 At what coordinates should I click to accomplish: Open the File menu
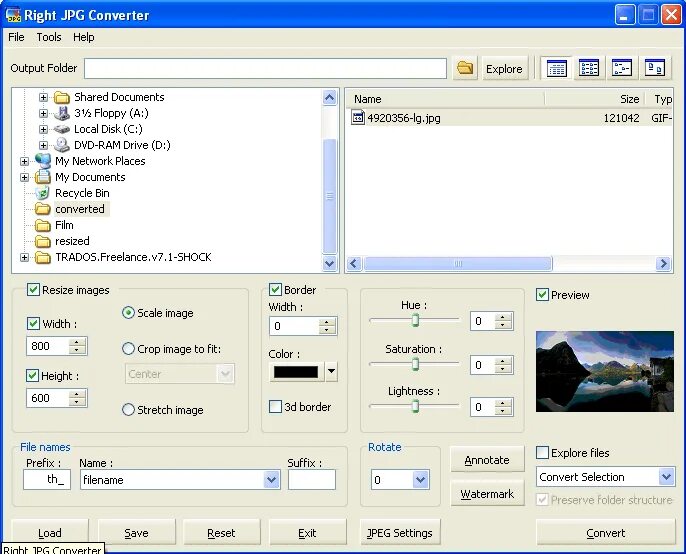(16, 37)
